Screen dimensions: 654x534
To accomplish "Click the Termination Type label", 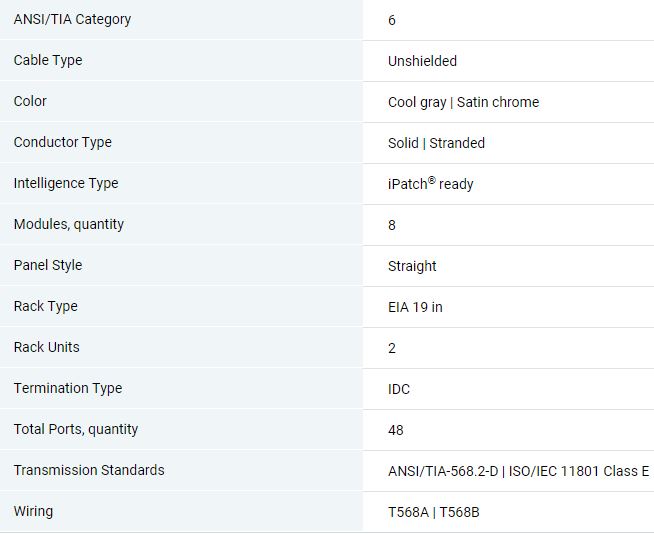I will click(x=68, y=388).
